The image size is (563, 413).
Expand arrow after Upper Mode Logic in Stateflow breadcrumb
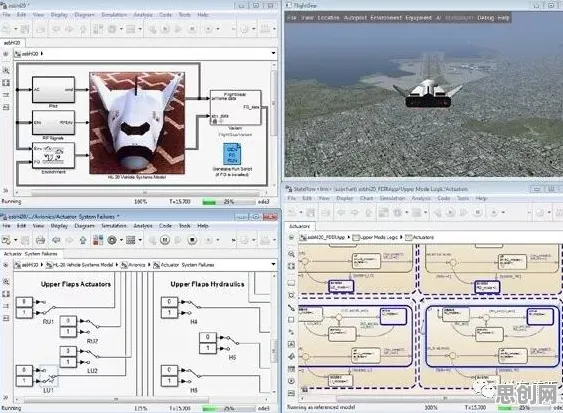click(401, 237)
